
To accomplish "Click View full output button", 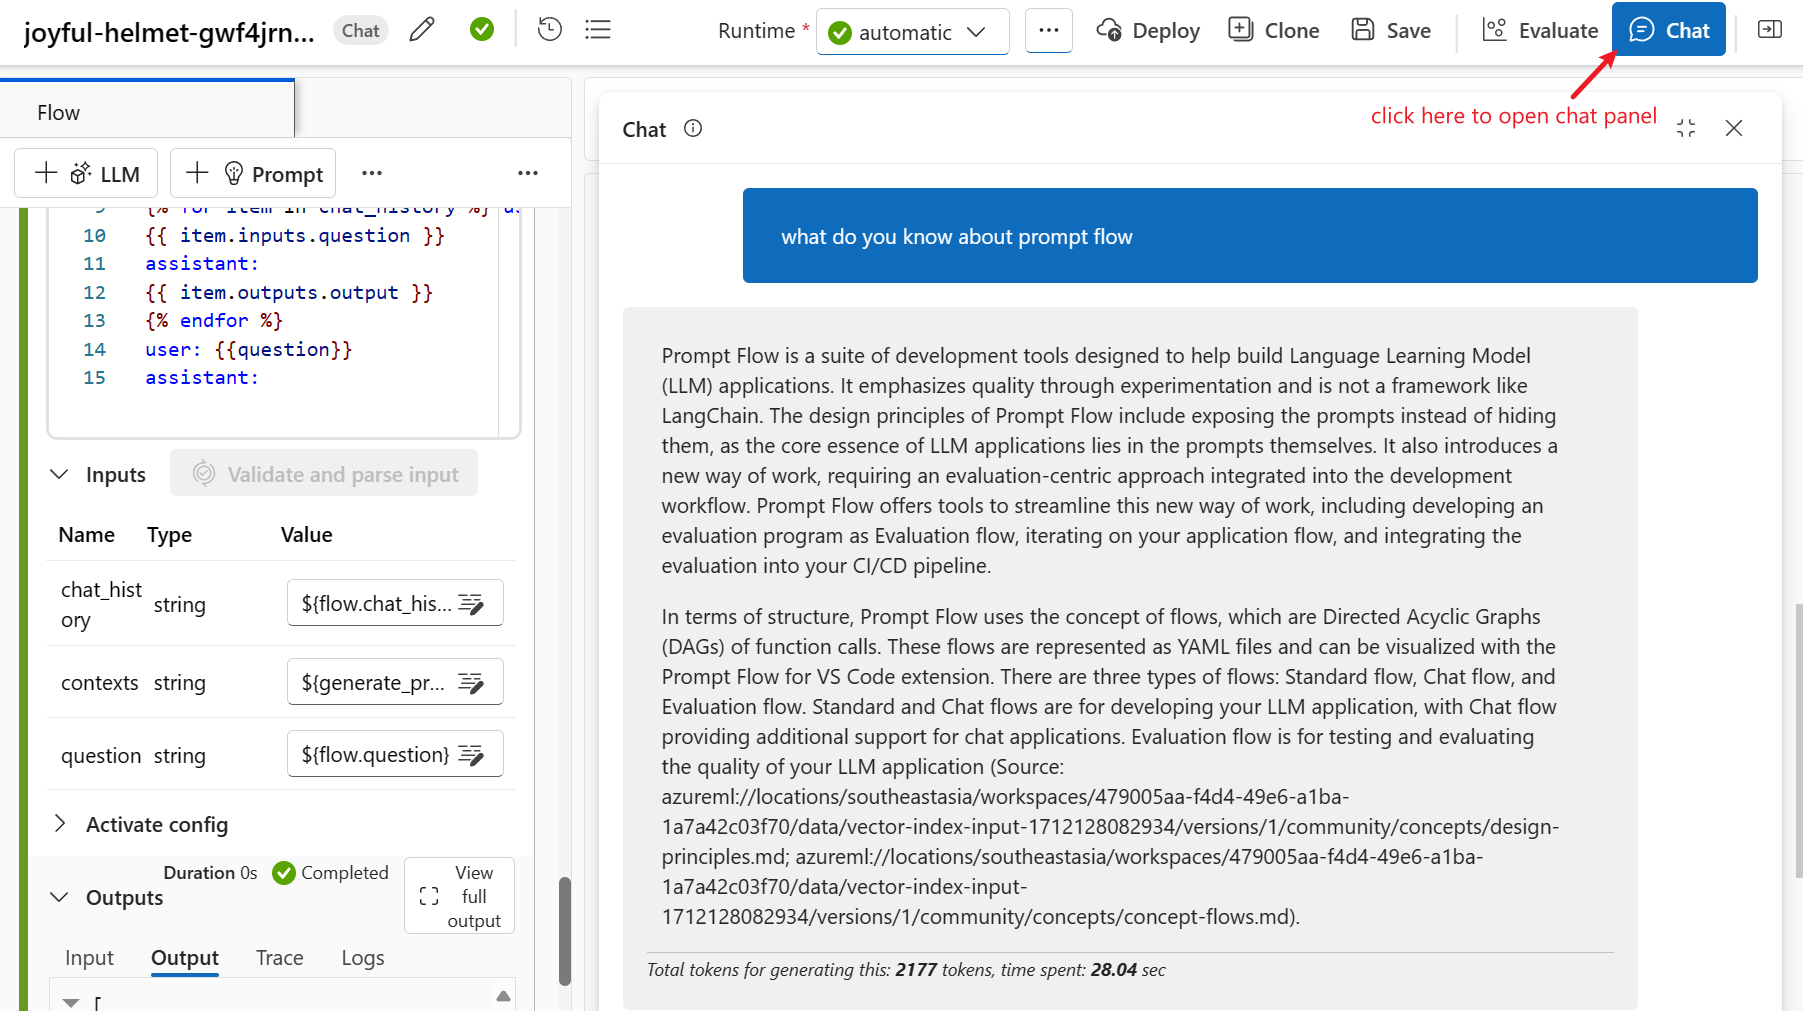I will click(460, 896).
